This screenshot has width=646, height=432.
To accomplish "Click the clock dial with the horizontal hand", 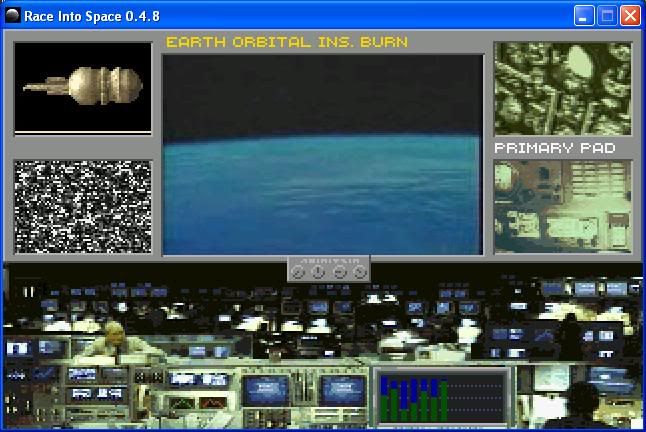I will point(339,272).
